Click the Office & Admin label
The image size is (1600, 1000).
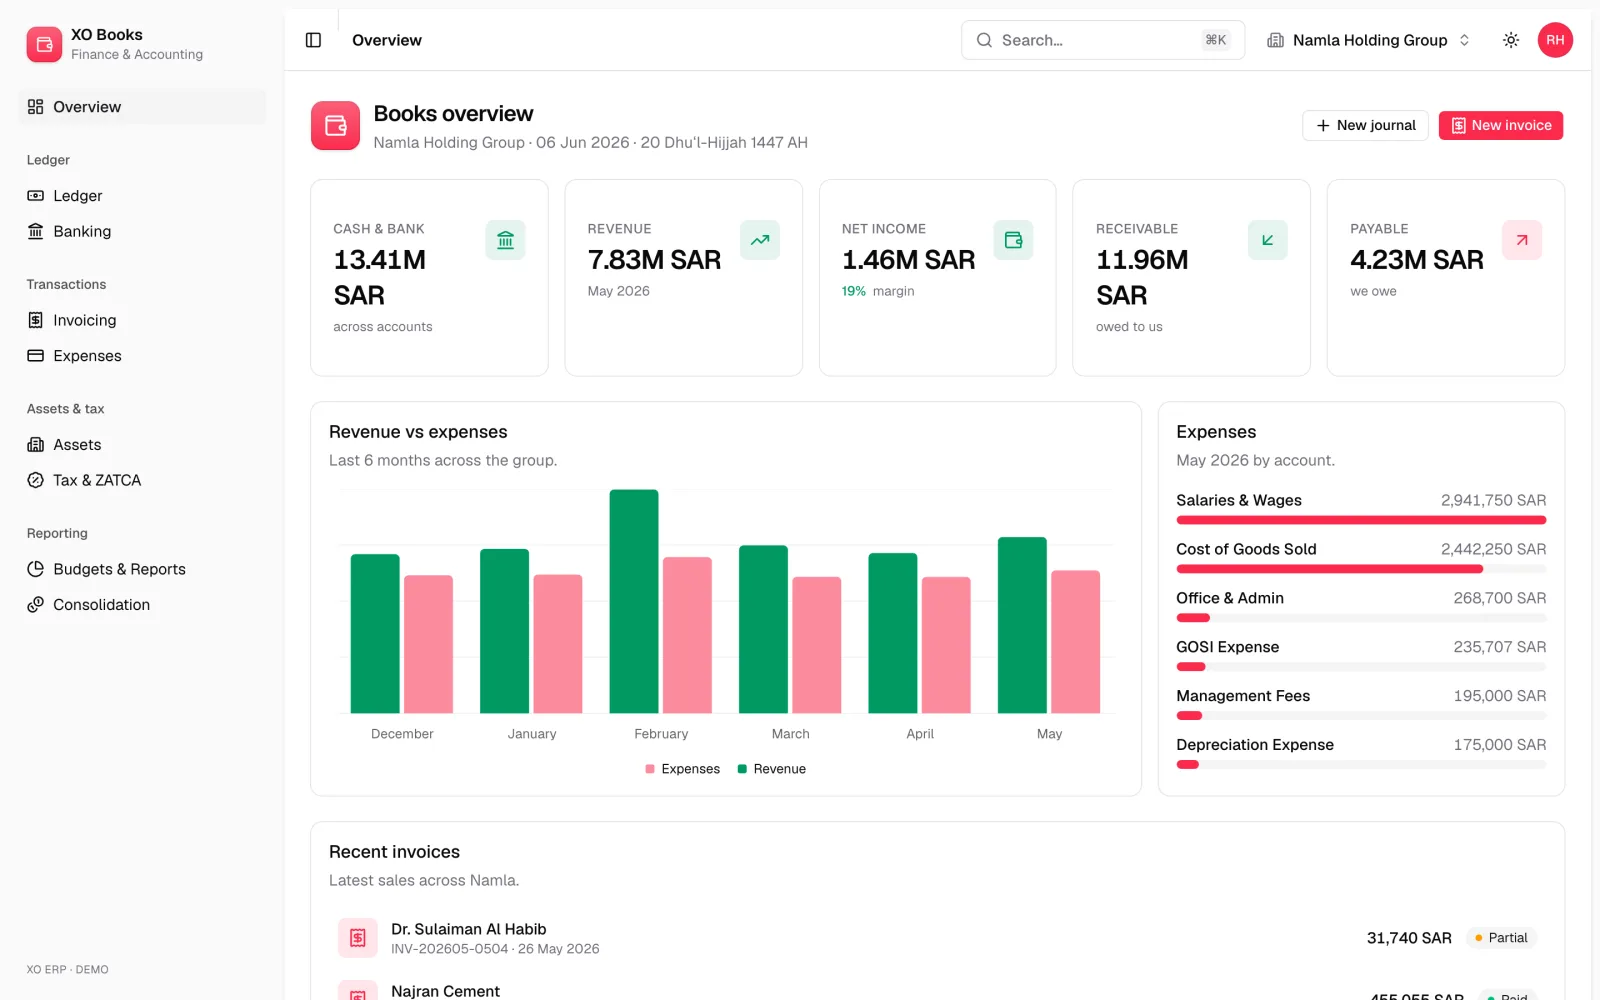1230,598
